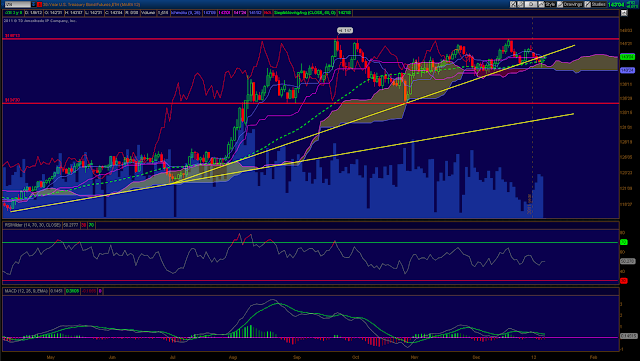Click the green 70 overbought marker on the RSI axis
The width and height of the screenshot is (640, 361).
[623, 242]
